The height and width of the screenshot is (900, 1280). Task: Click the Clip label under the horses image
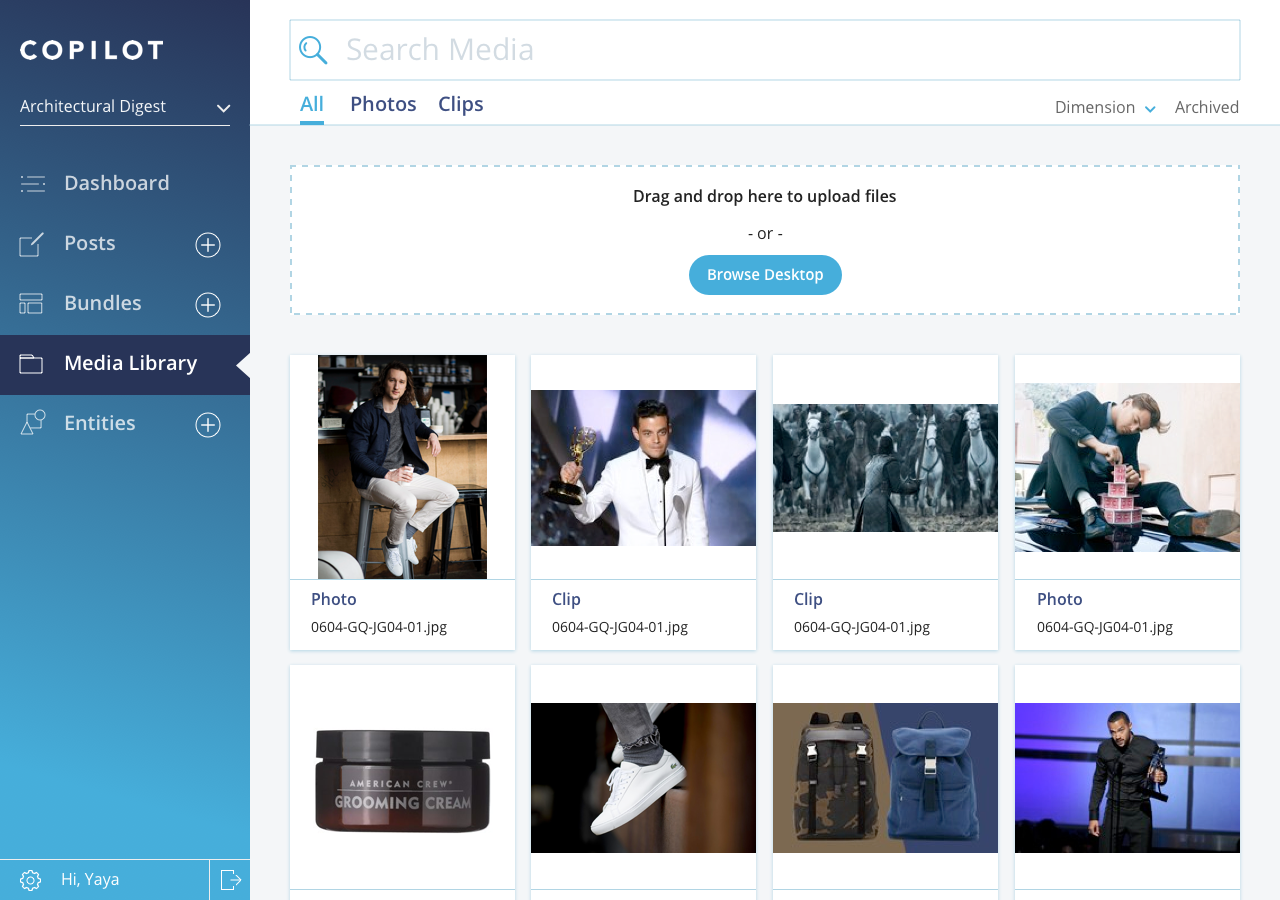click(808, 600)
